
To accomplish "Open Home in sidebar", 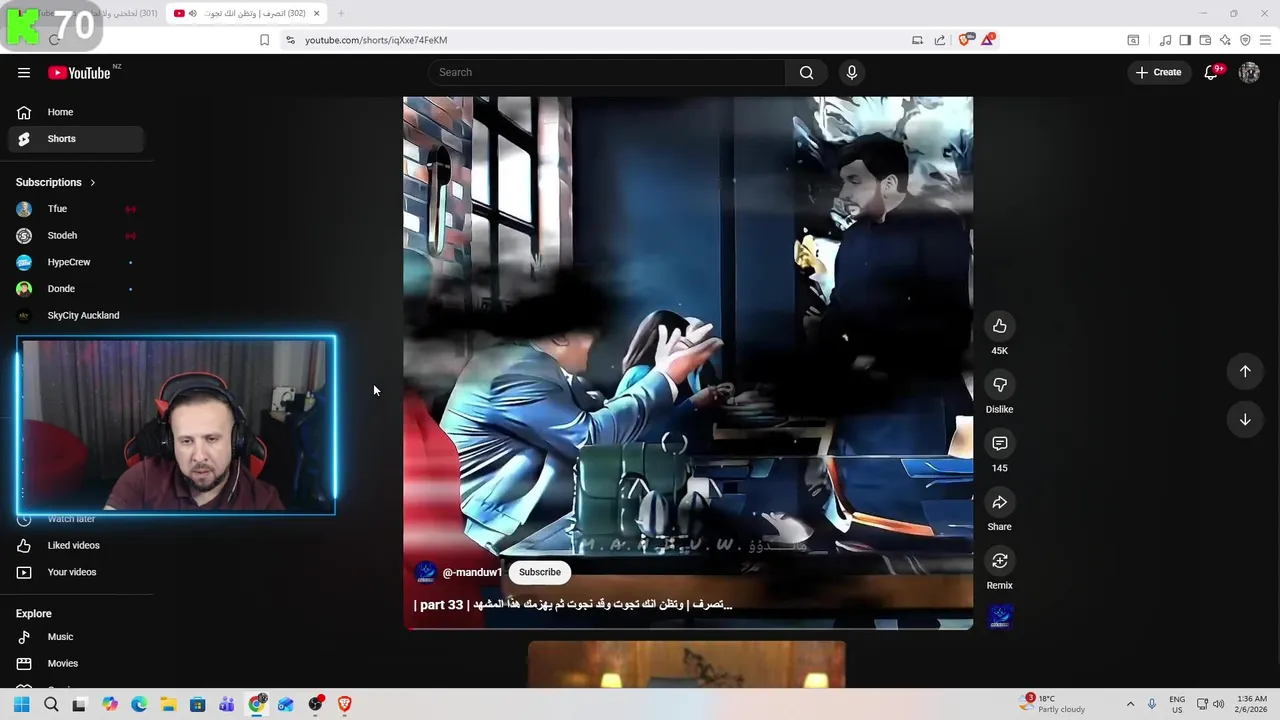I will (x=76, y=112).
